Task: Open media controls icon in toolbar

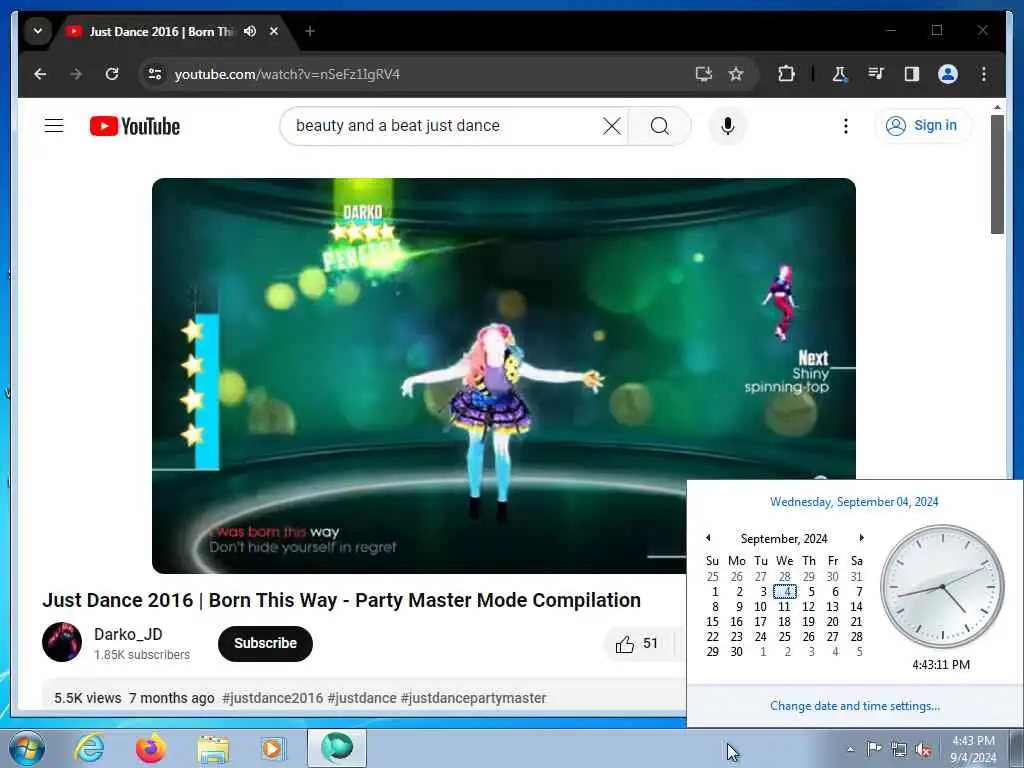Action: click(x=876, y=74)
